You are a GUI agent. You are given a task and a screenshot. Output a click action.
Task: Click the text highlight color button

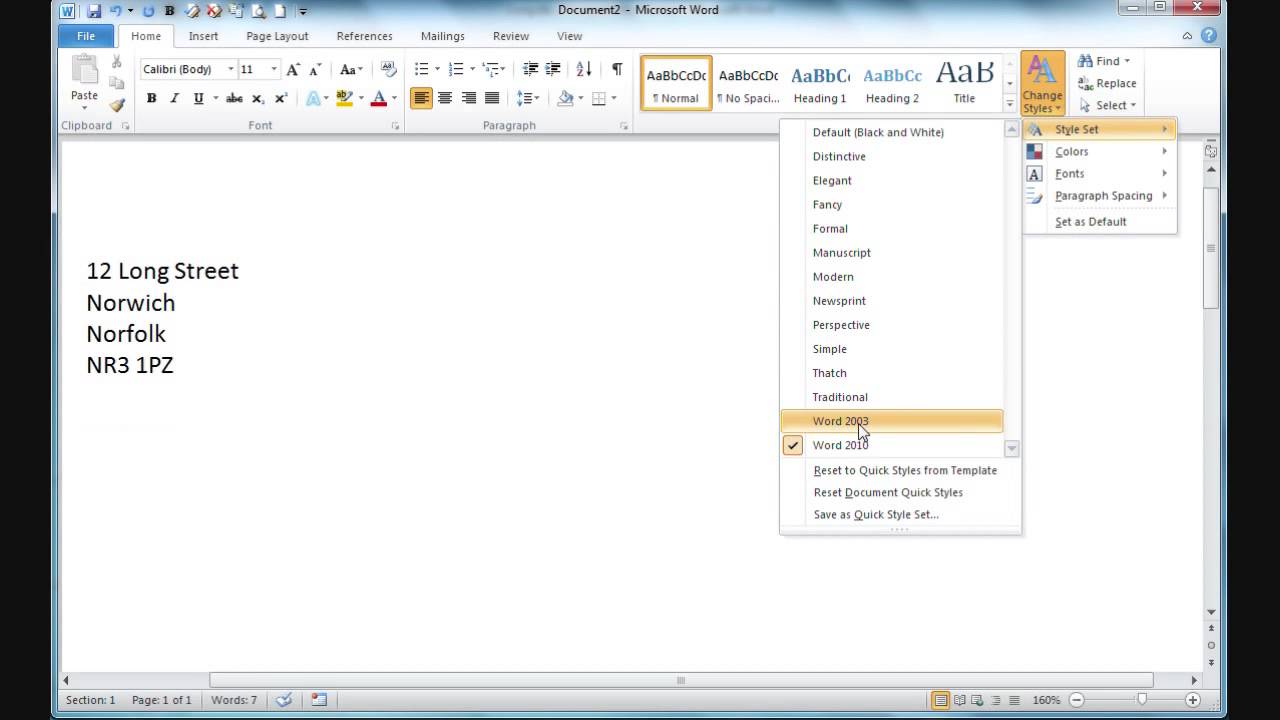pyautogui.click(x=344, y=98)
